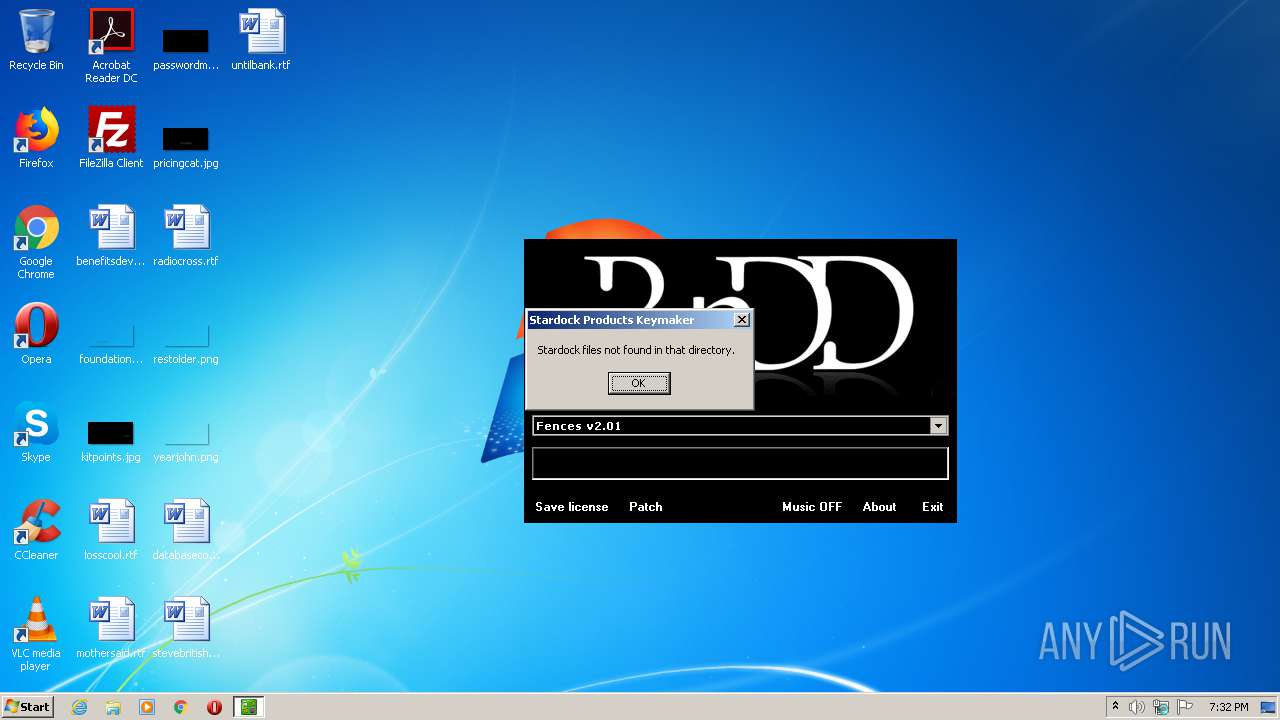1280x720 pixels.
Task: Select the Opera desktop shortcut
Action: (36, 335)
